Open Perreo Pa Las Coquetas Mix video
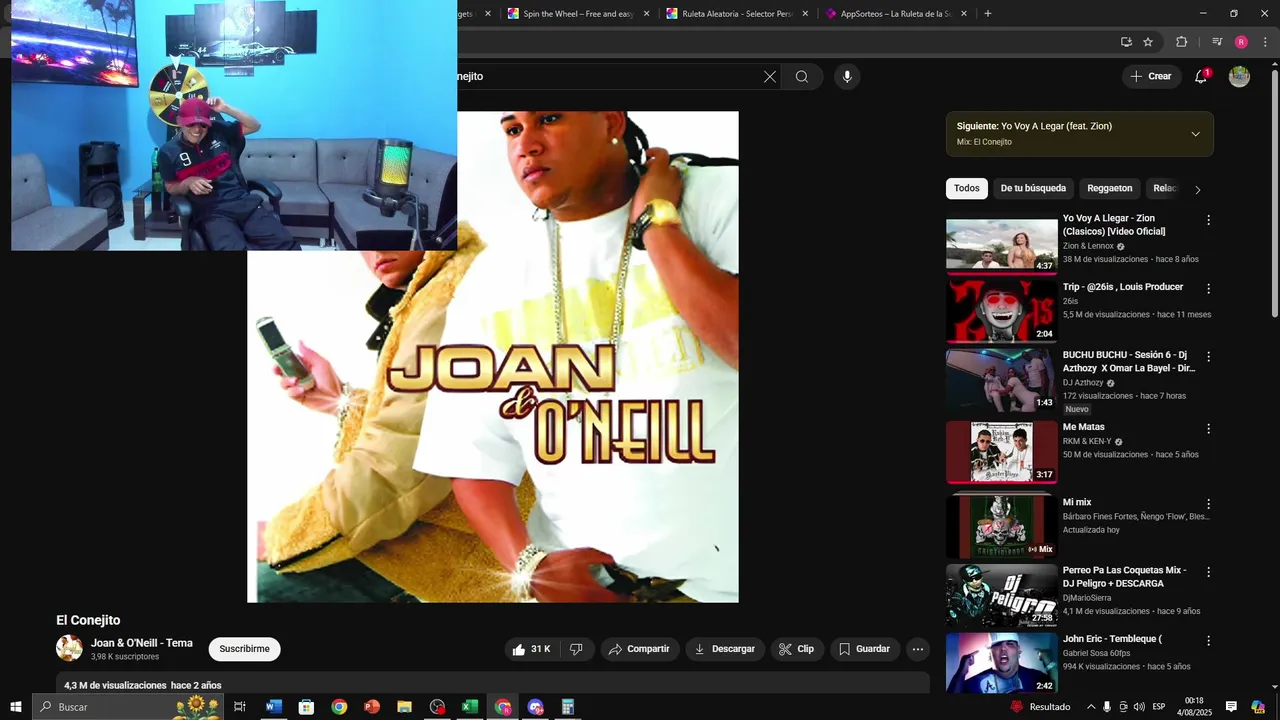The image size is (1280, 720). coord(1002,596)
